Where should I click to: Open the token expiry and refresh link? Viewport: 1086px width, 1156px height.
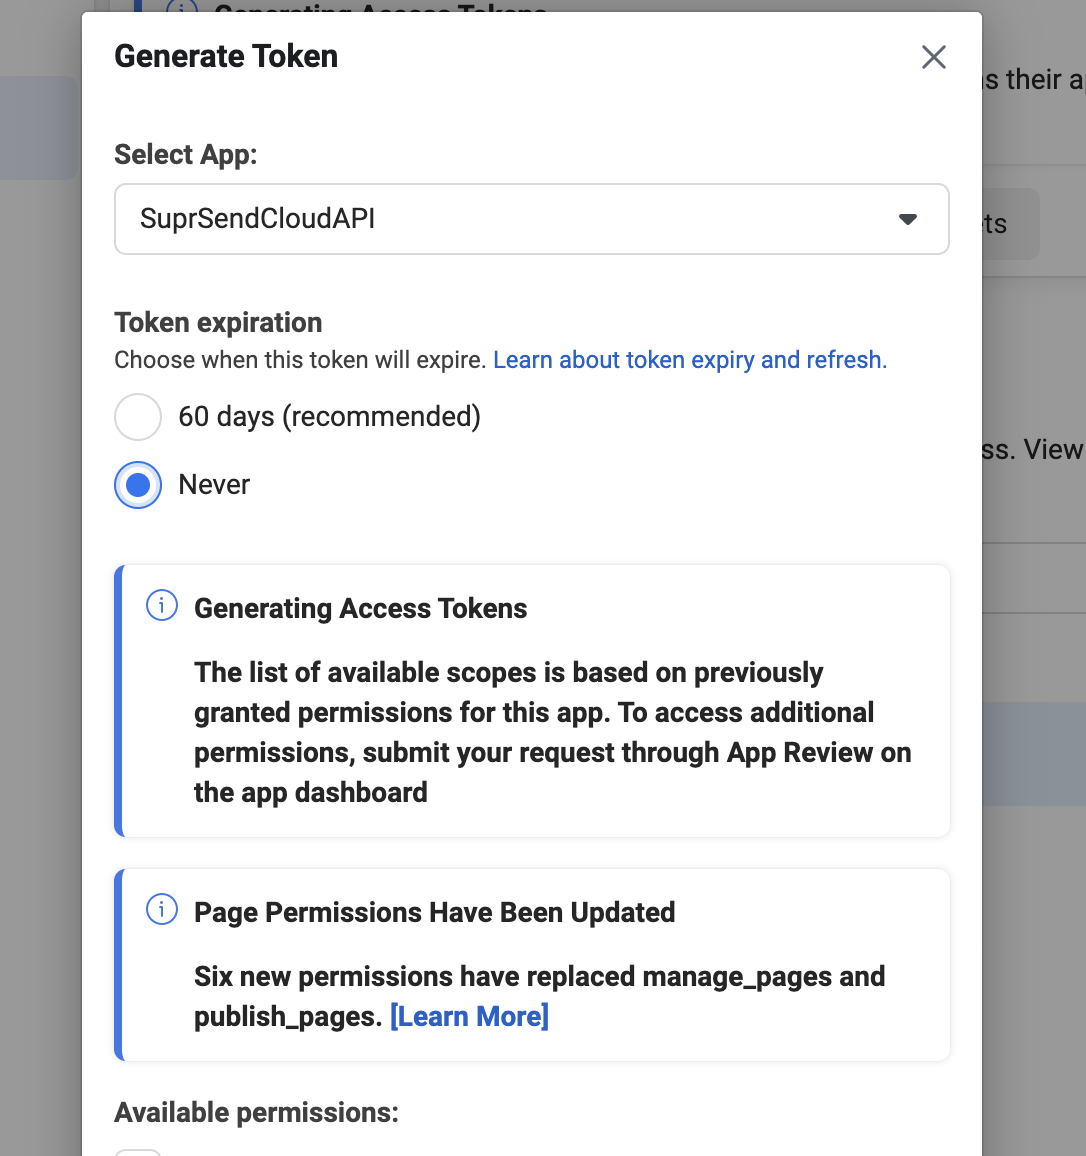pos(689,360)
